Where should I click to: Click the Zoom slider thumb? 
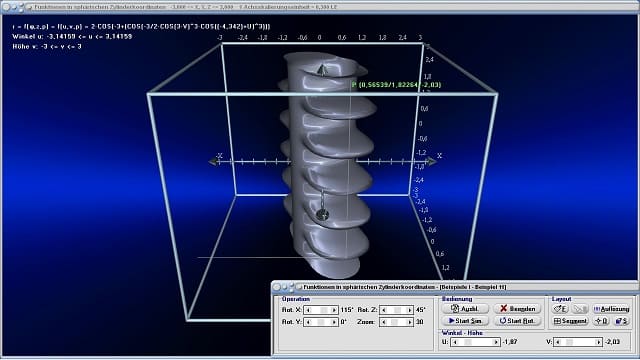[394, 322]
